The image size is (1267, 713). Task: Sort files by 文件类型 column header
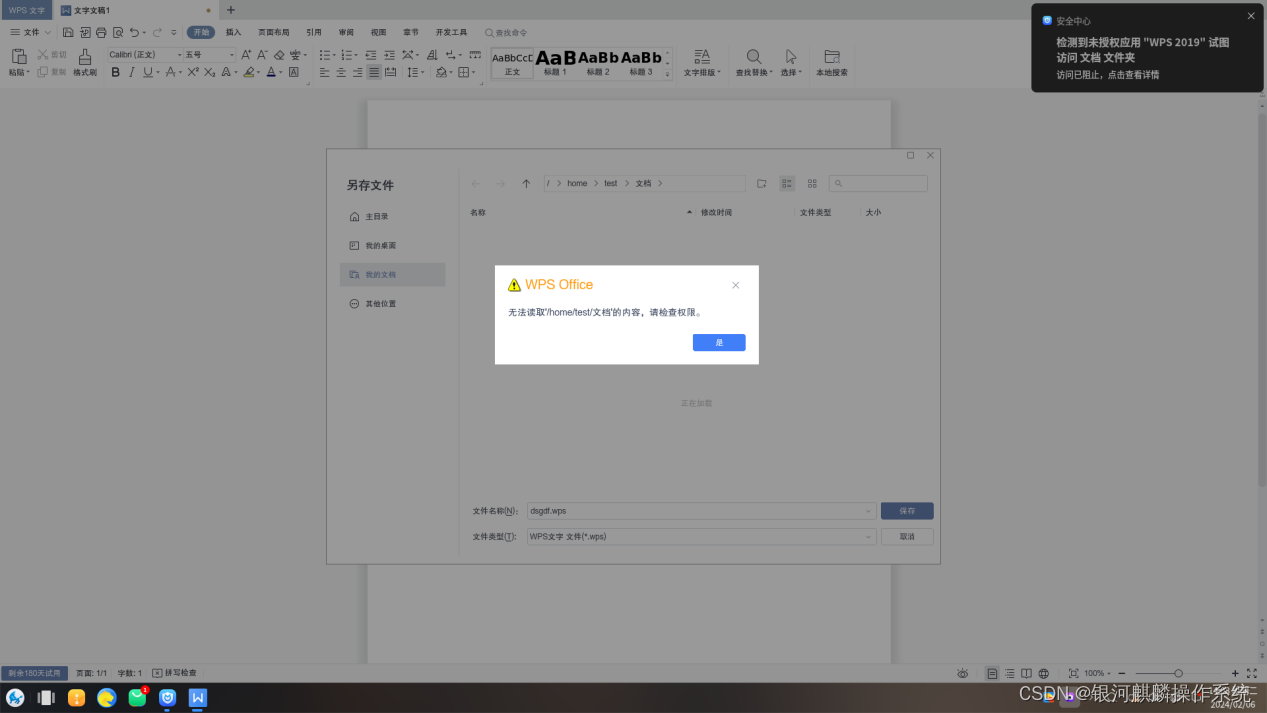[x=815, y=213]
